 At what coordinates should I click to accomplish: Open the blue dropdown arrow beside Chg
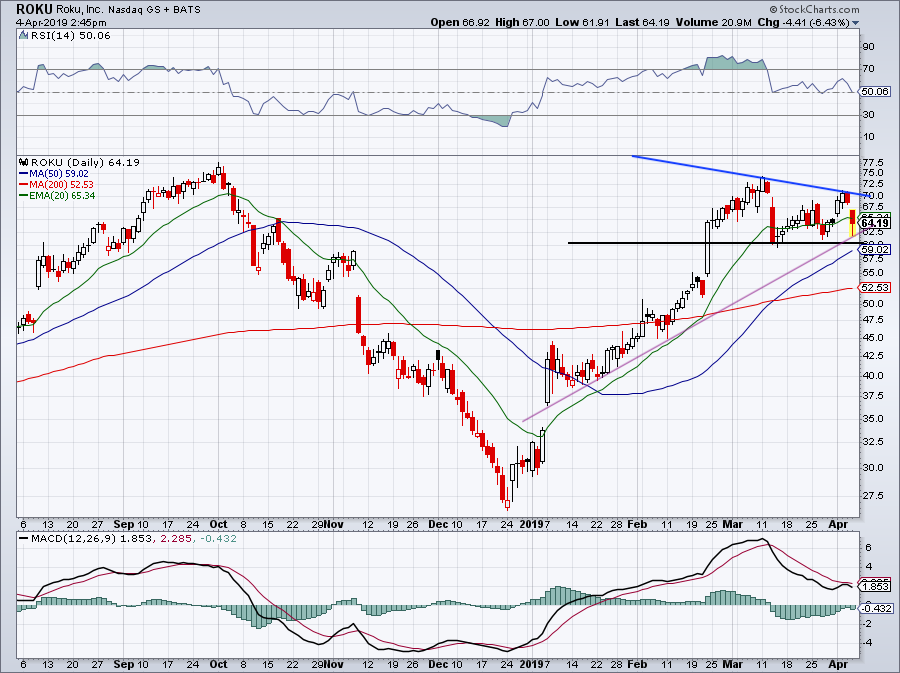click(x=856, y=23)
